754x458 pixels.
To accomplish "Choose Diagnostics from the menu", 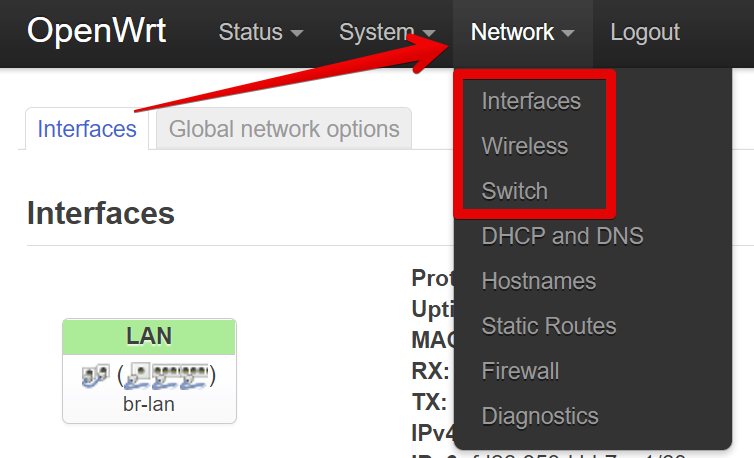I will pyautogui.click(x=540, y=416).
